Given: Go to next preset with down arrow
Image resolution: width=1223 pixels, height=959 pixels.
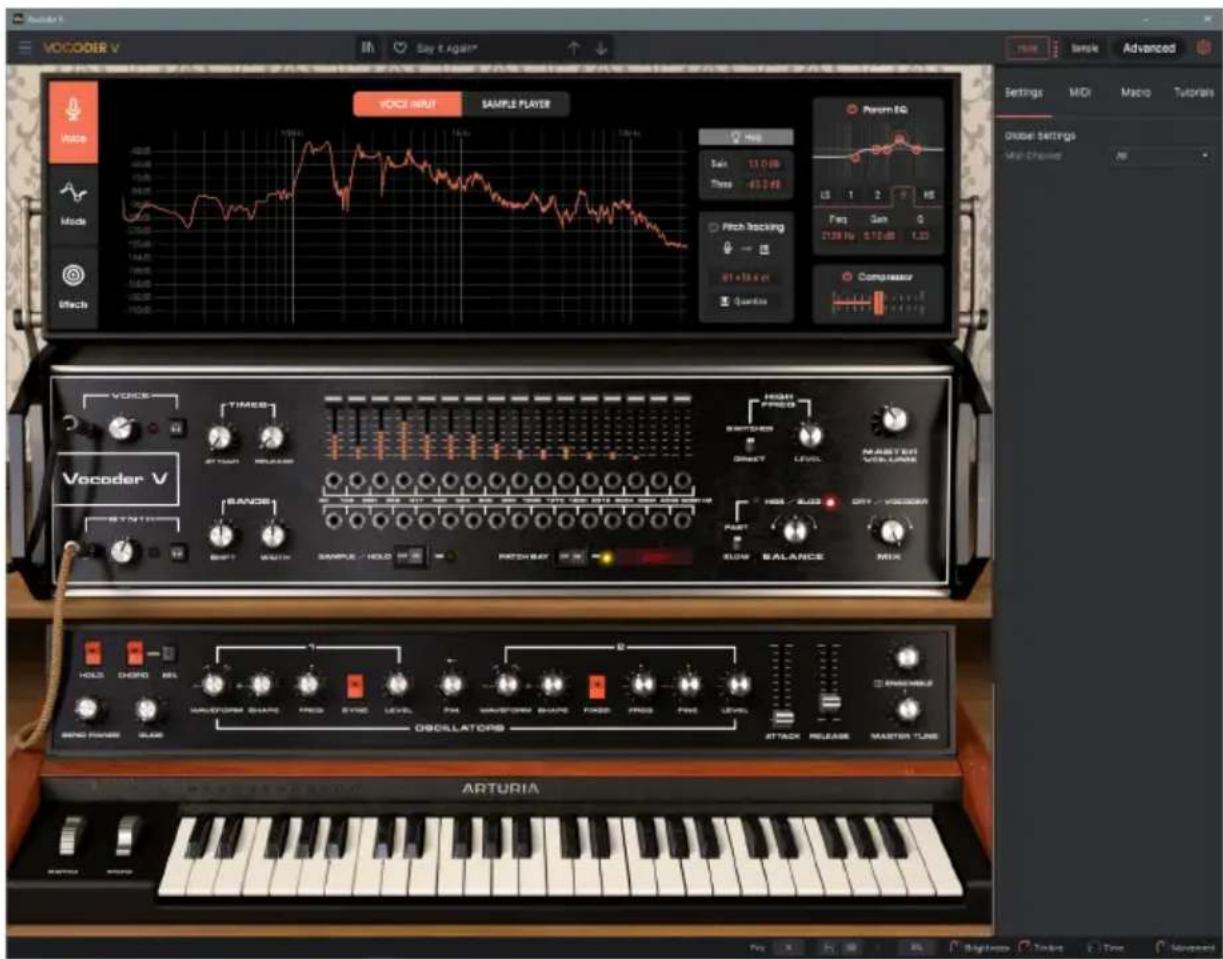Looking at the screenshot, I should pos(601,47).
